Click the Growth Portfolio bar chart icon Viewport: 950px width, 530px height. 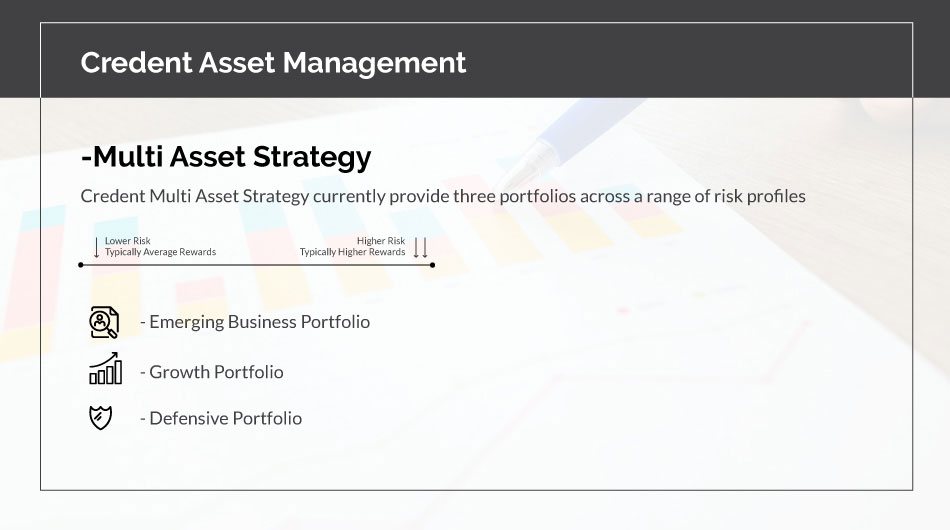click(105, 369)
